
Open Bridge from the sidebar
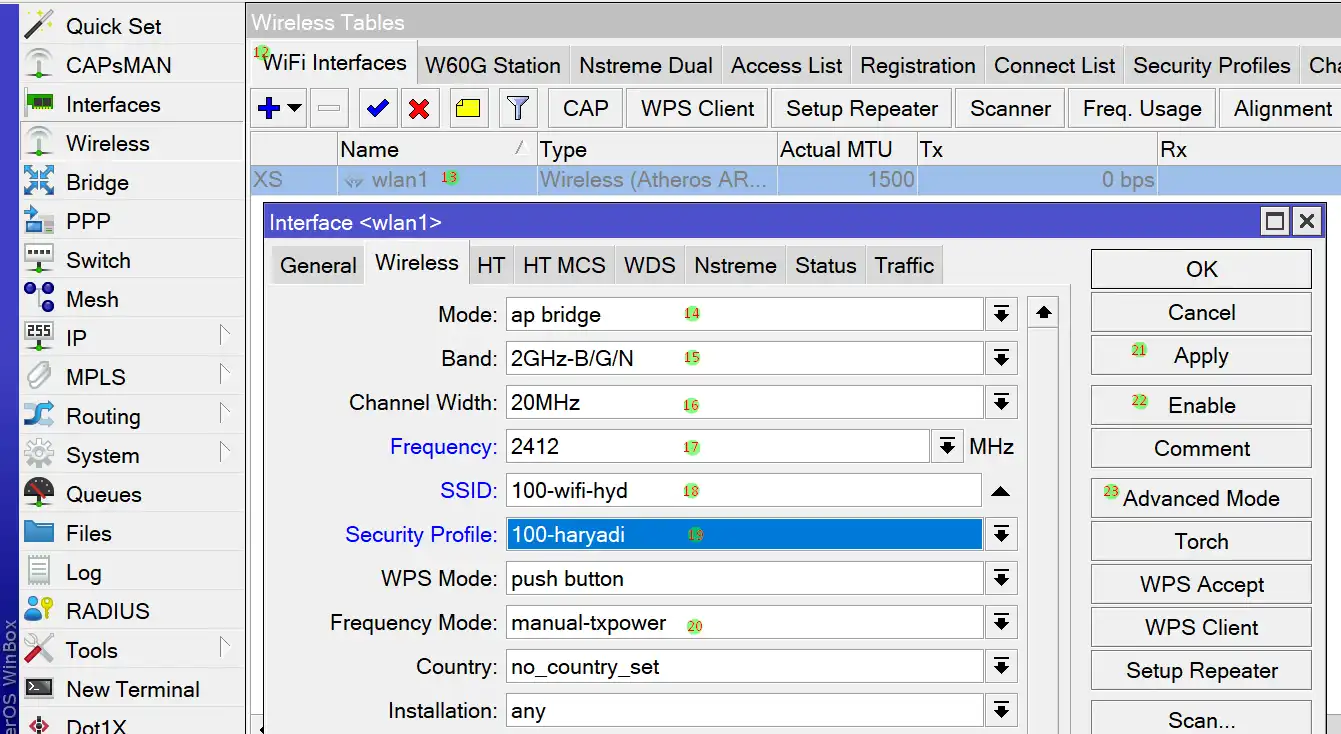coord(97,183)
